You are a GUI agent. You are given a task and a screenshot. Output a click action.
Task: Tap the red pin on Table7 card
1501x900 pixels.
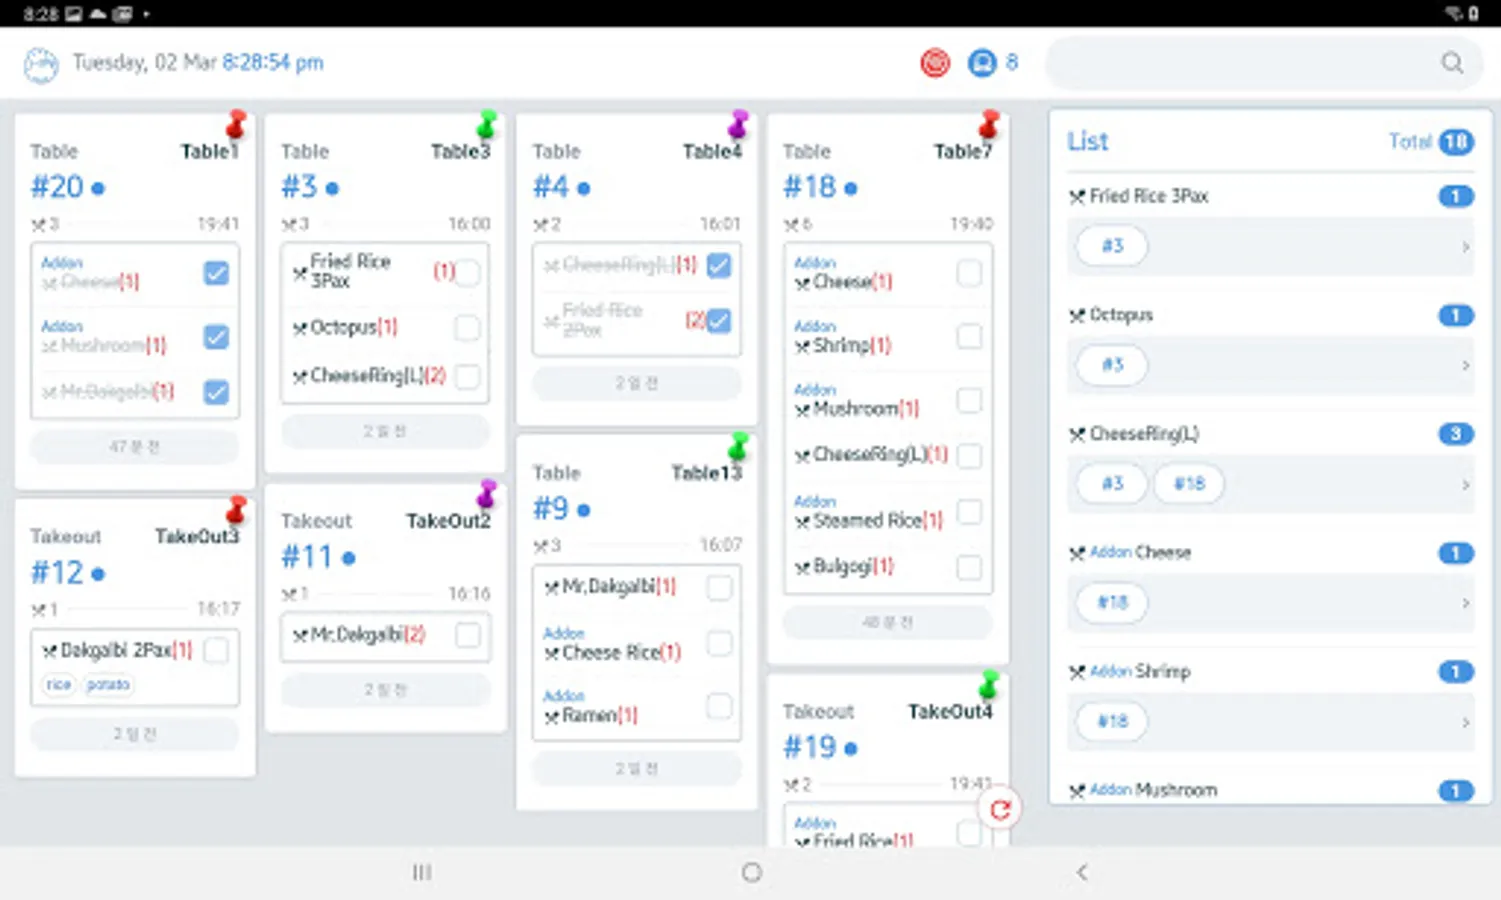pyautogui.click(x=989, y=124)
